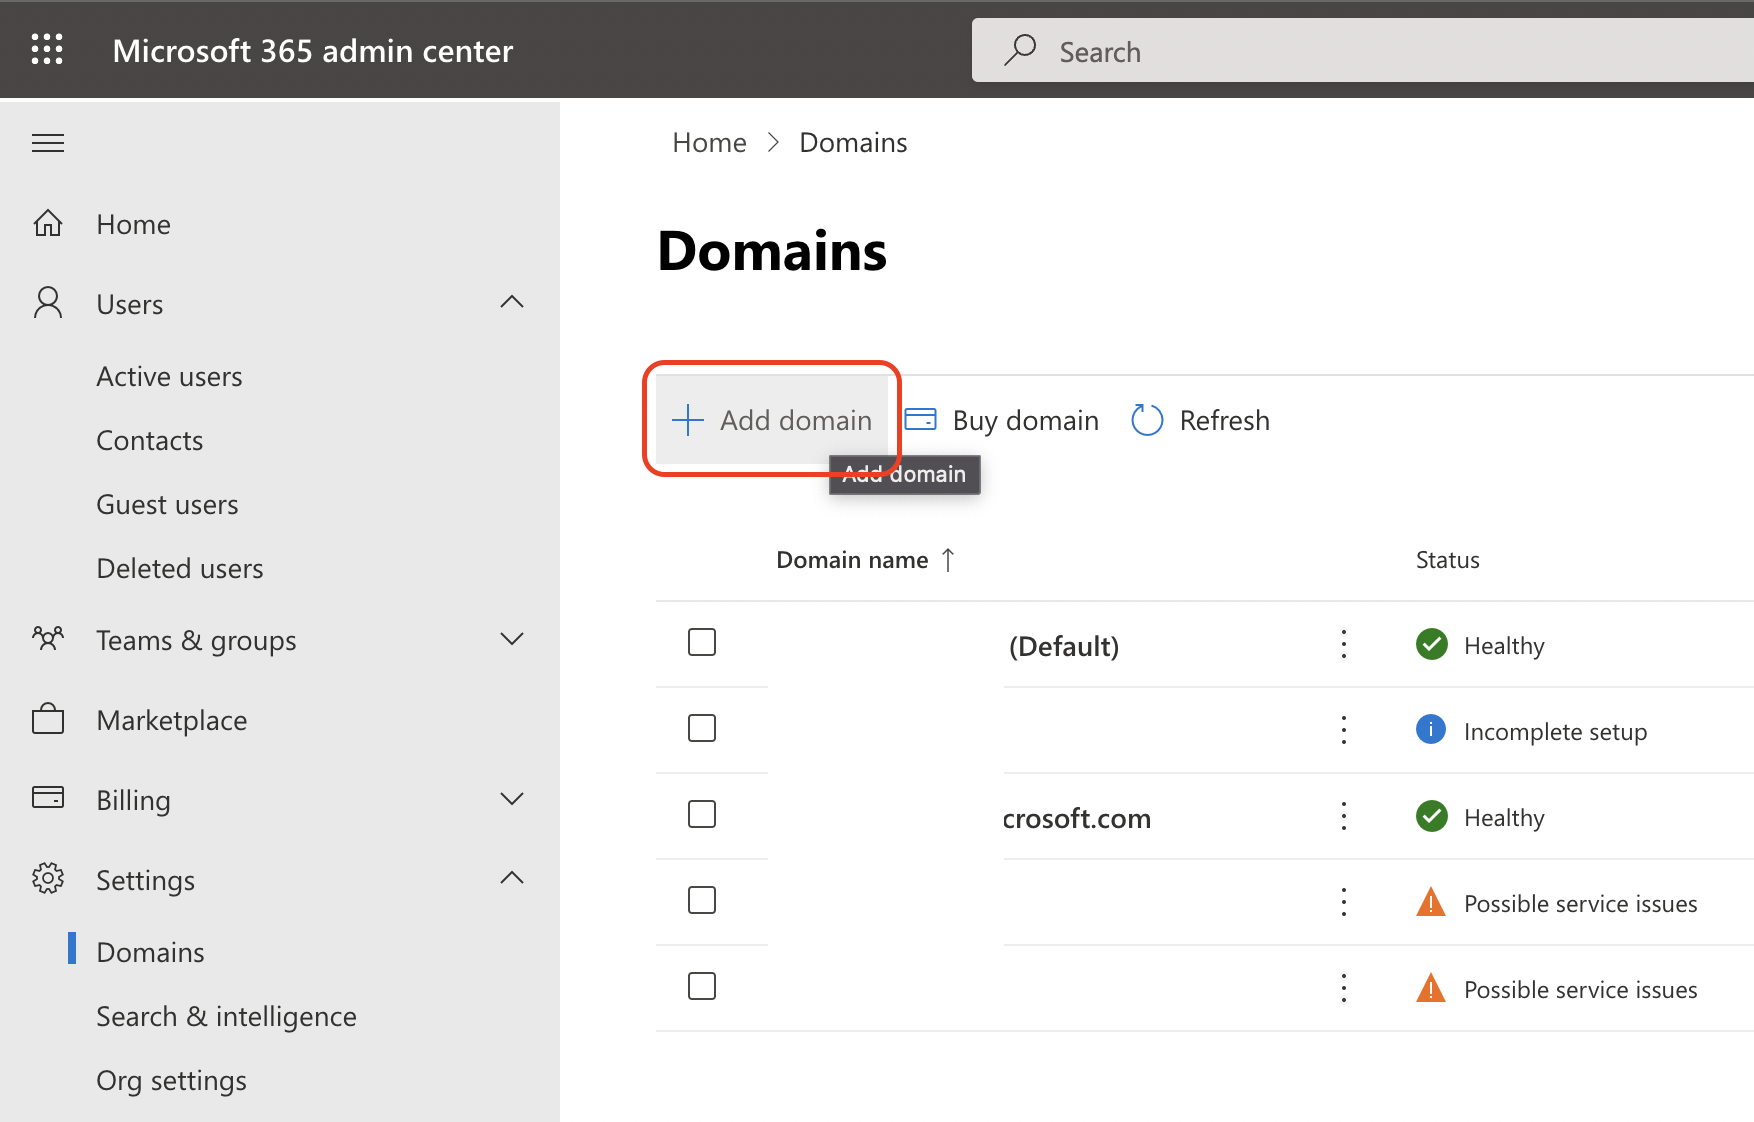Click into the Search input field
1754x1122 pixels.
click(x=1363, y=50)
